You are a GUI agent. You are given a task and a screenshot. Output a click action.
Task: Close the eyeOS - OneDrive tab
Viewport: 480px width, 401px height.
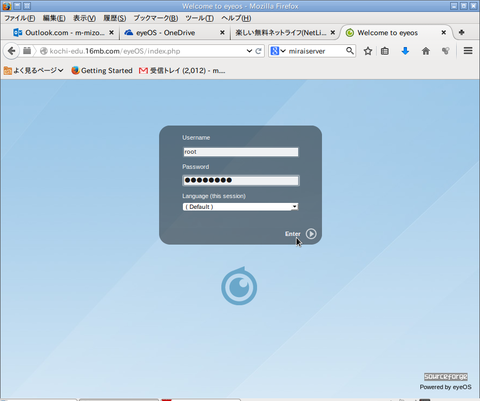pos(222,32)
